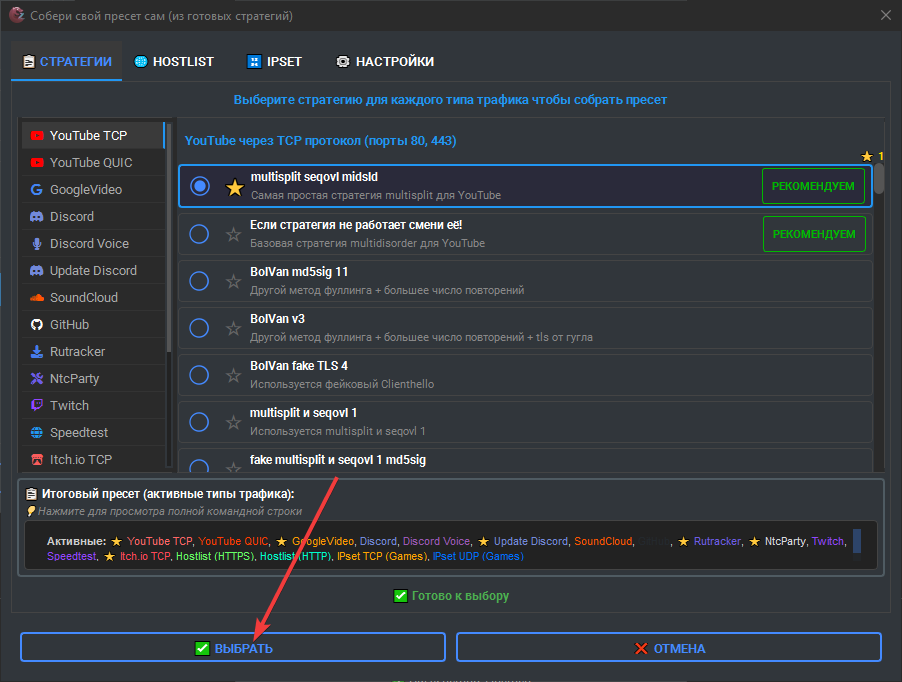Select BolVan fake TLS 4 radio button
This screenshot has height=682, width=902.
(199, 376)
